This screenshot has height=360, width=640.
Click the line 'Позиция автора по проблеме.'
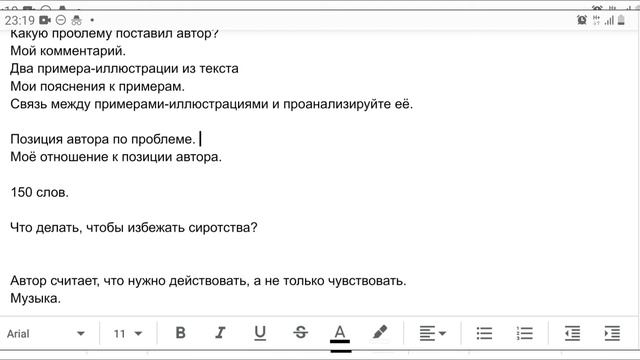103,140
